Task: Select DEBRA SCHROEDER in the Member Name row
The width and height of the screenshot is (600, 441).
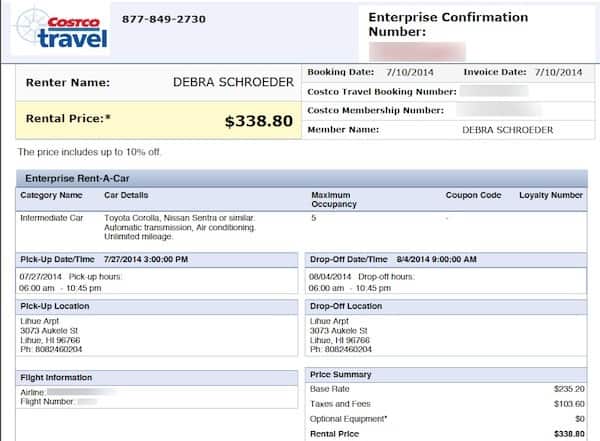Action: (508, 130)
